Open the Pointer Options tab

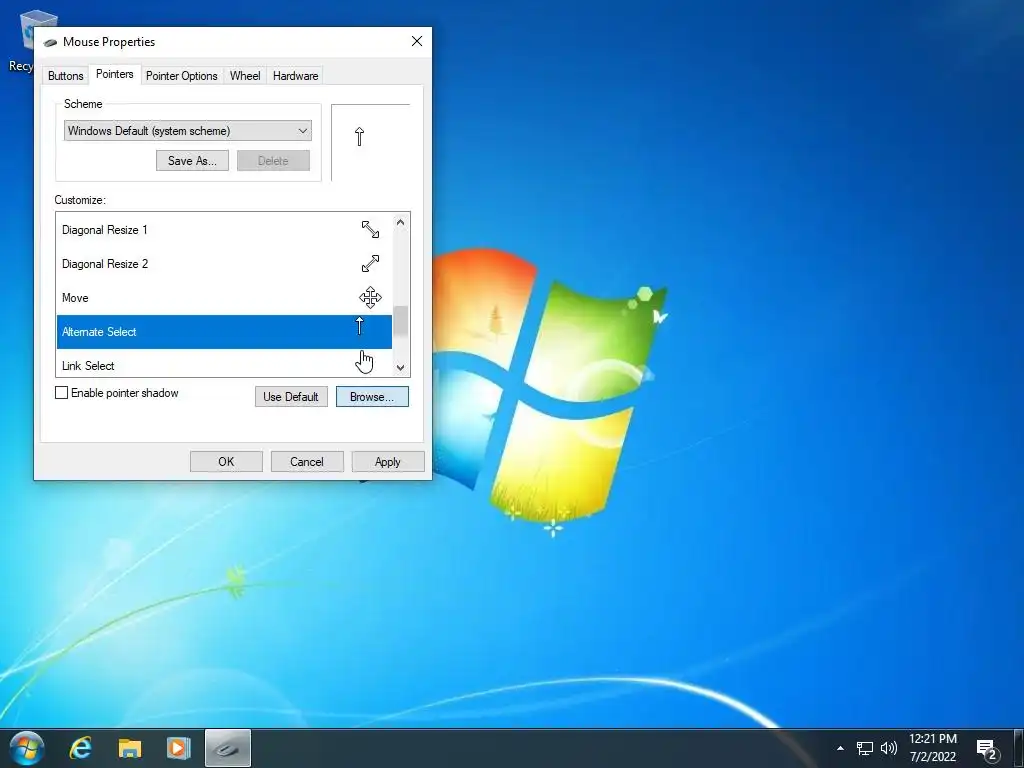182,76
